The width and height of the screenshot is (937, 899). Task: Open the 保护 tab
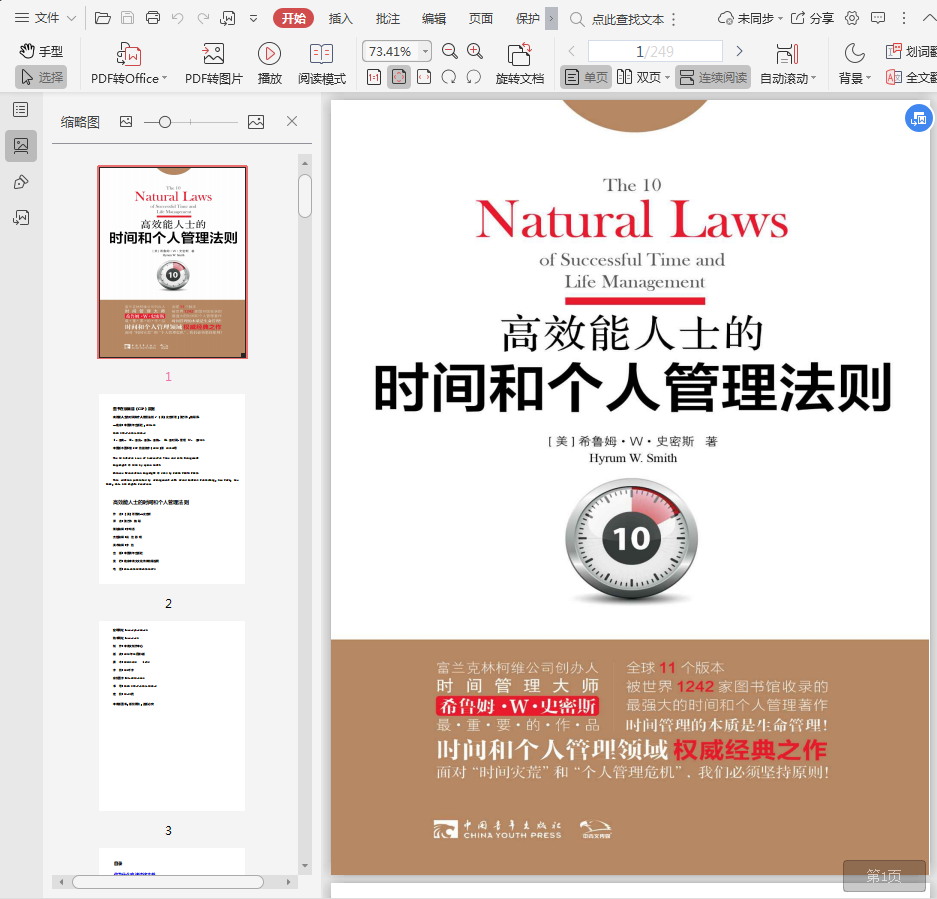point(527,19)
